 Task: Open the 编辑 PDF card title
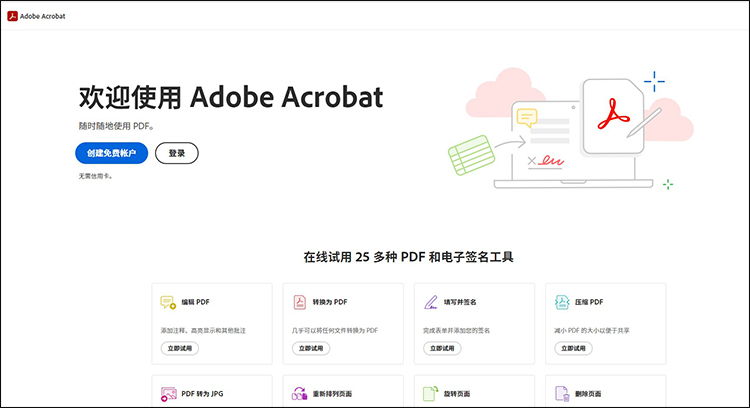(195, 302)
